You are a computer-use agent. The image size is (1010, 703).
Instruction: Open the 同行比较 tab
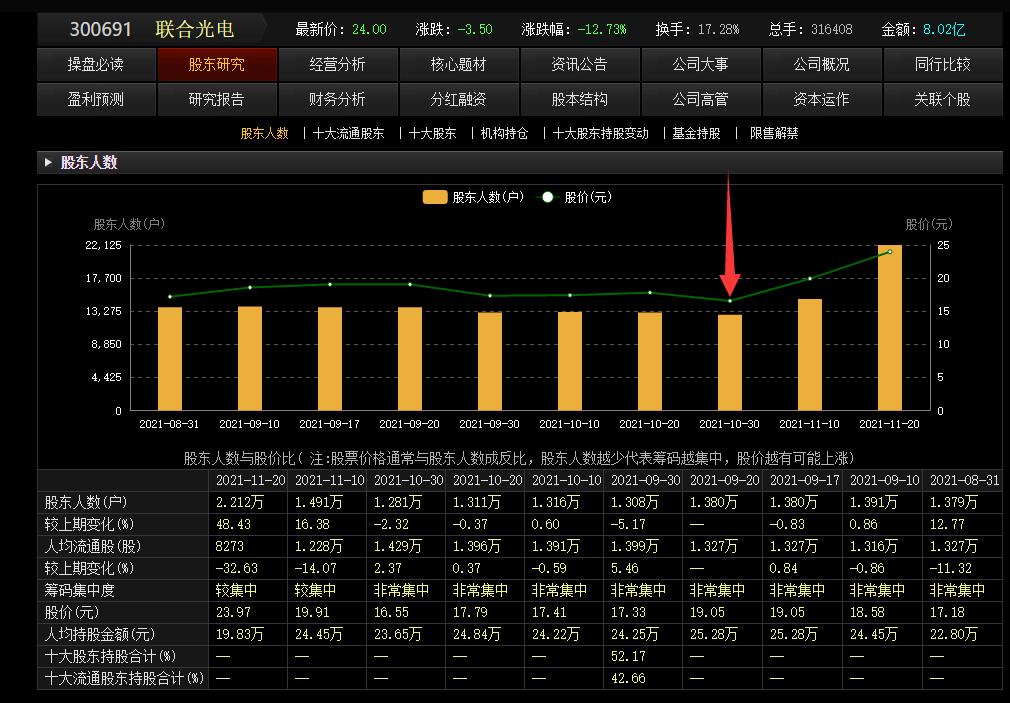(x=942, y=64)
